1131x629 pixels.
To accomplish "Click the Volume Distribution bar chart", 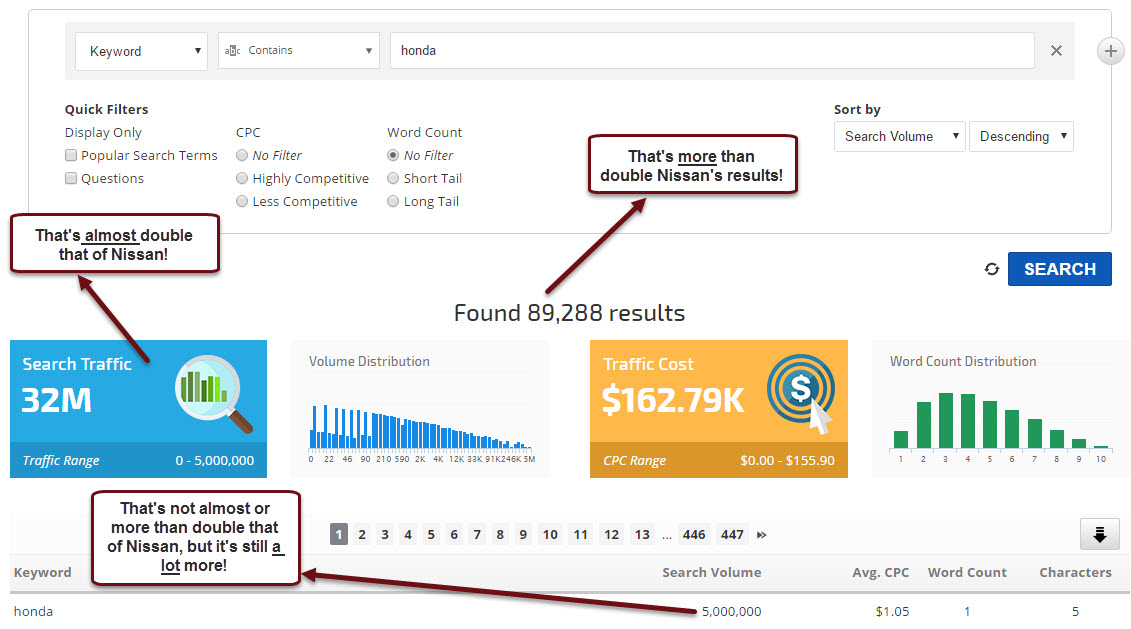I will point(421,428).
